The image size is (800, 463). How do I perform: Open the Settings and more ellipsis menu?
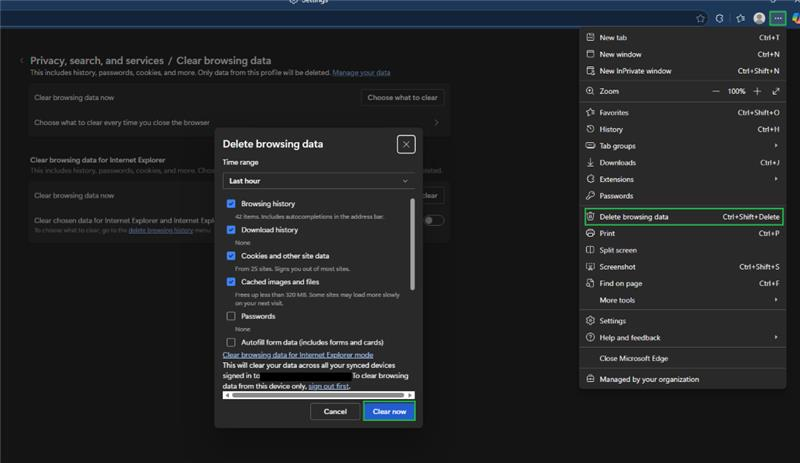pos(778,18)
